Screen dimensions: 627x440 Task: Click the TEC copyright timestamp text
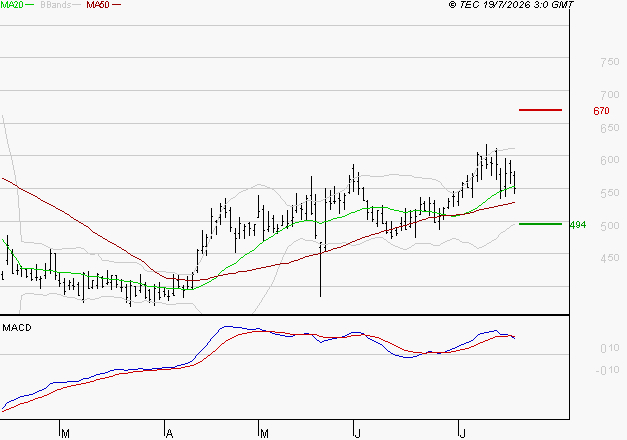(x=511, y=5)
